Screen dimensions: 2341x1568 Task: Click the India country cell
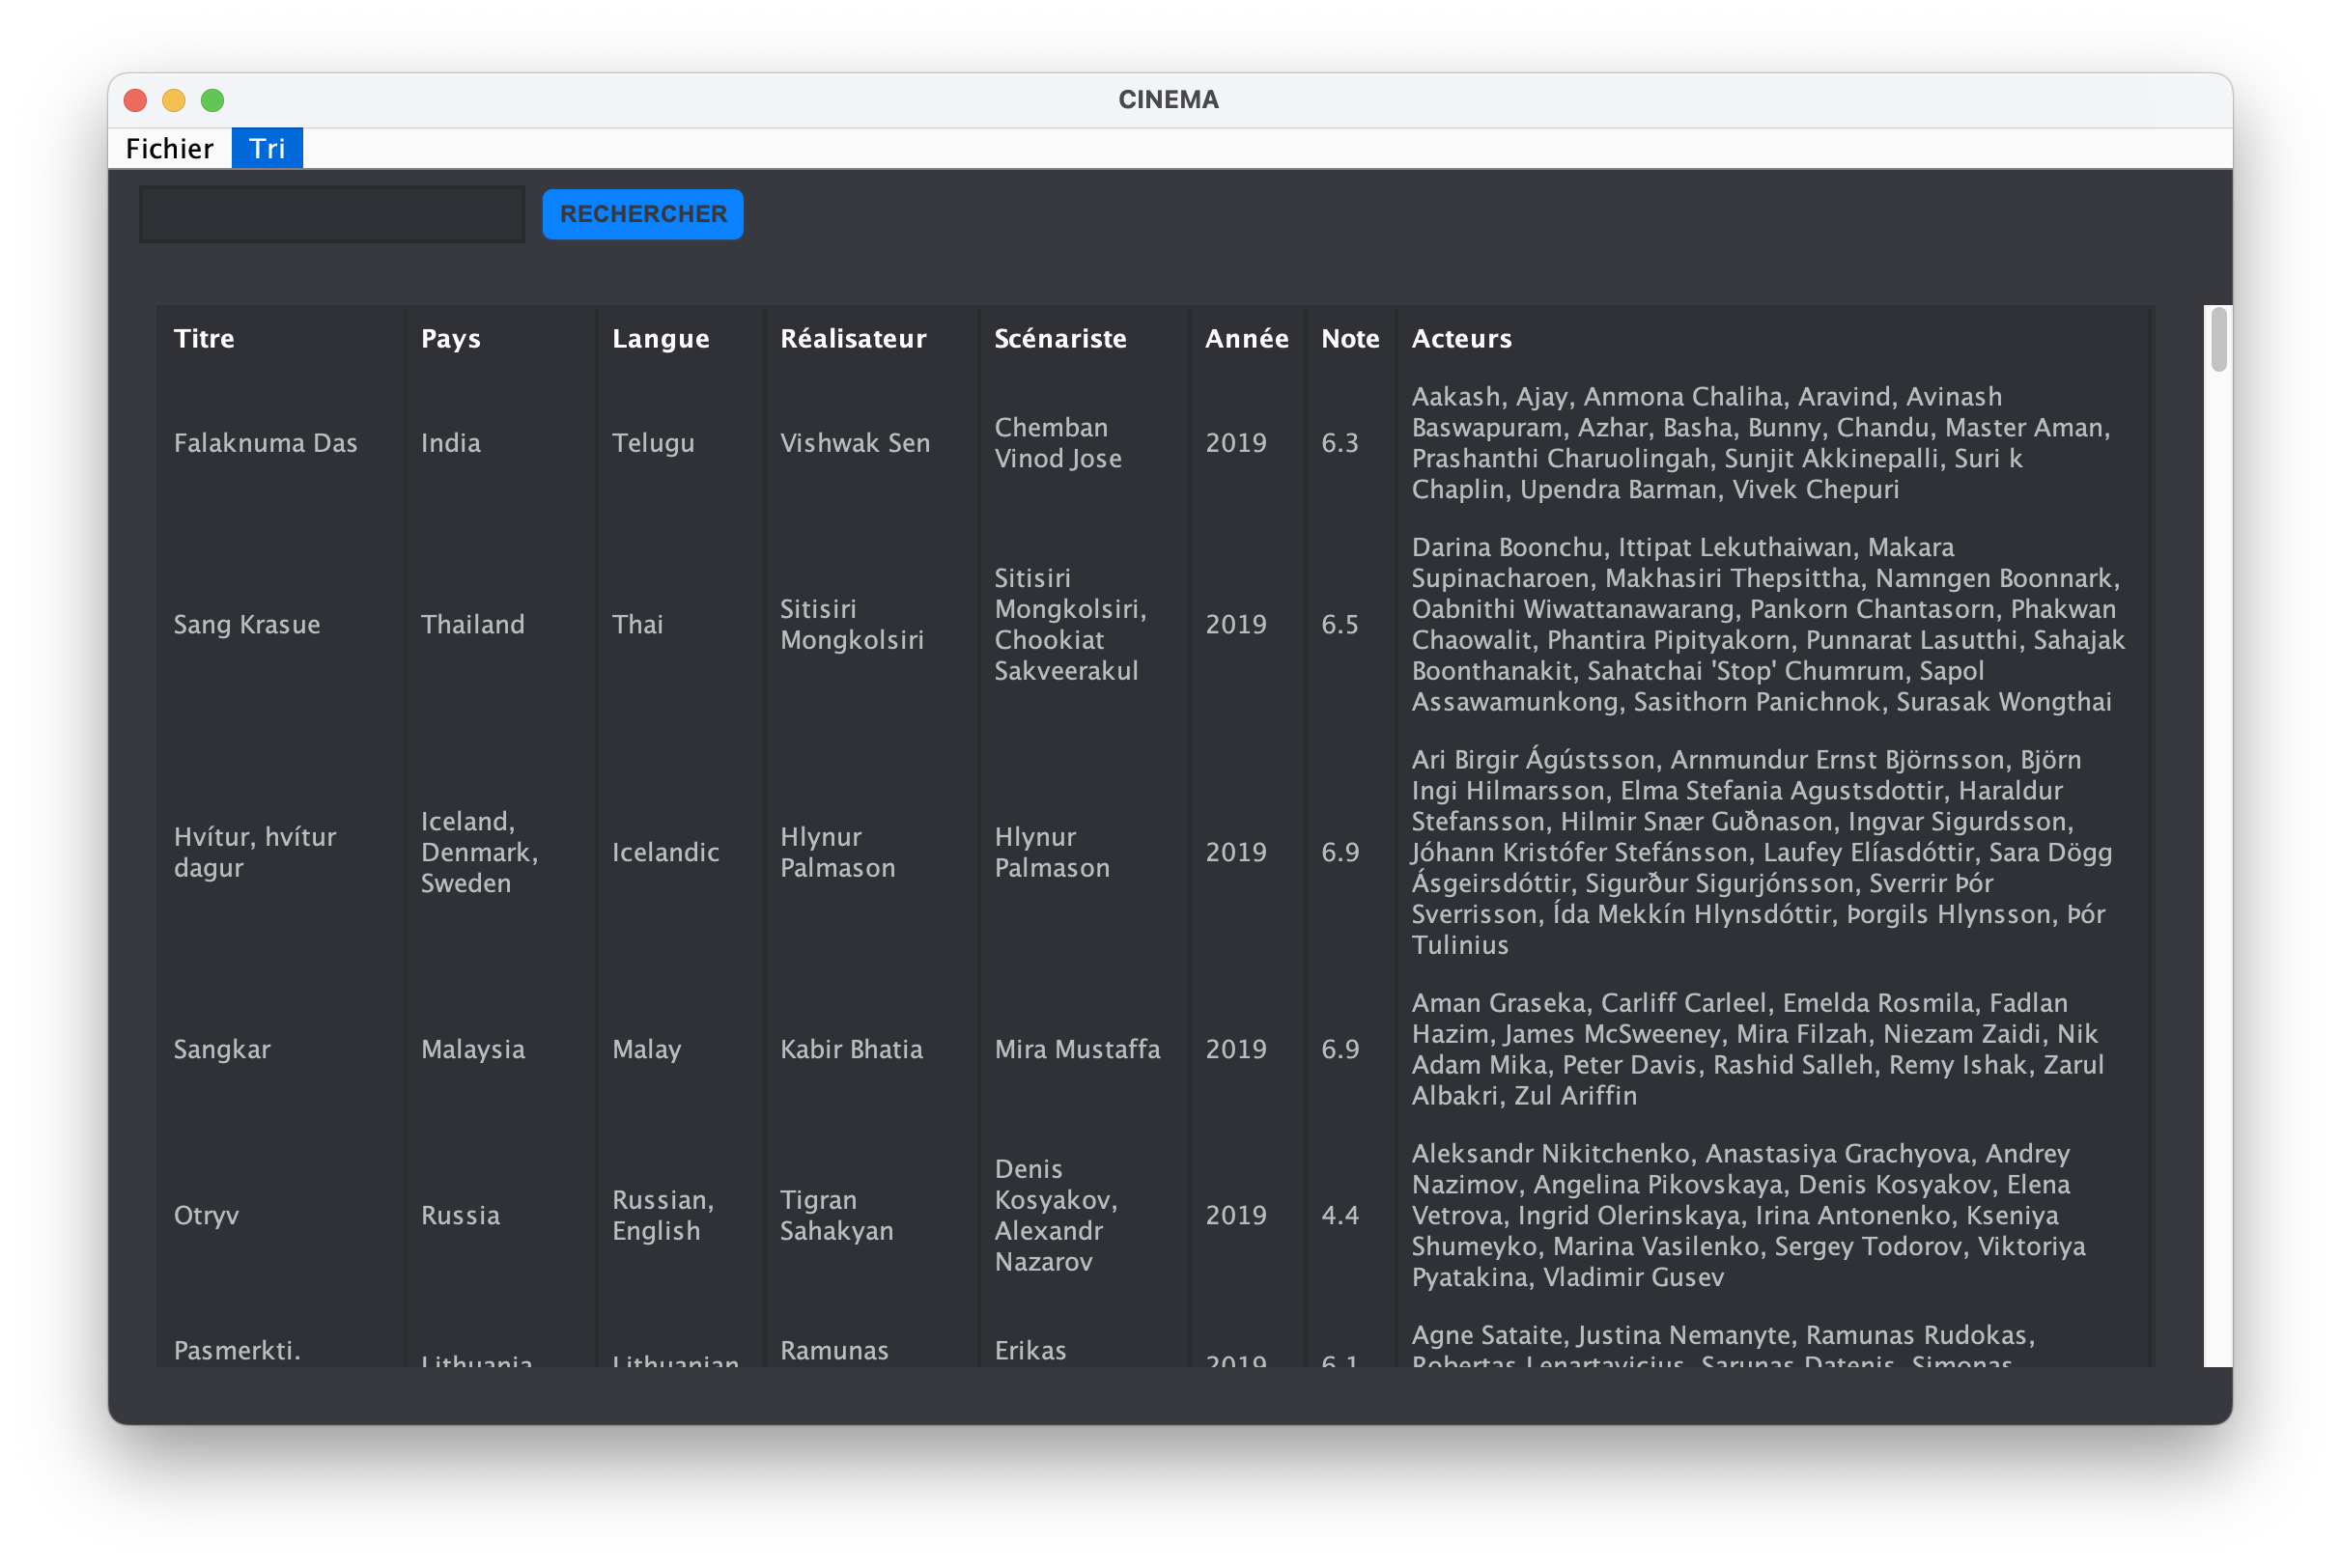(x=451, y=443)
